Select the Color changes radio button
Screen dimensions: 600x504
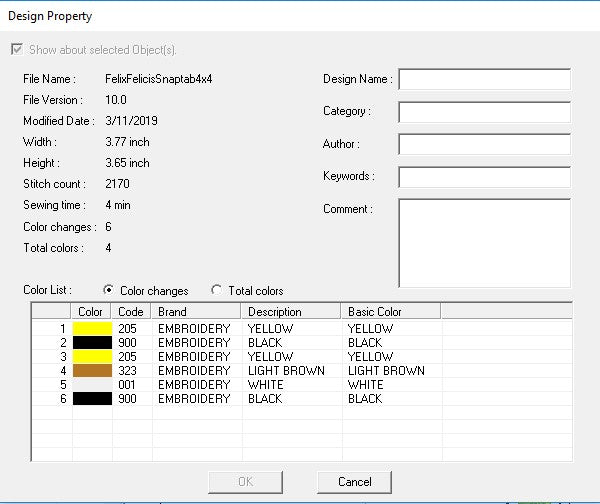click(108, 291)
